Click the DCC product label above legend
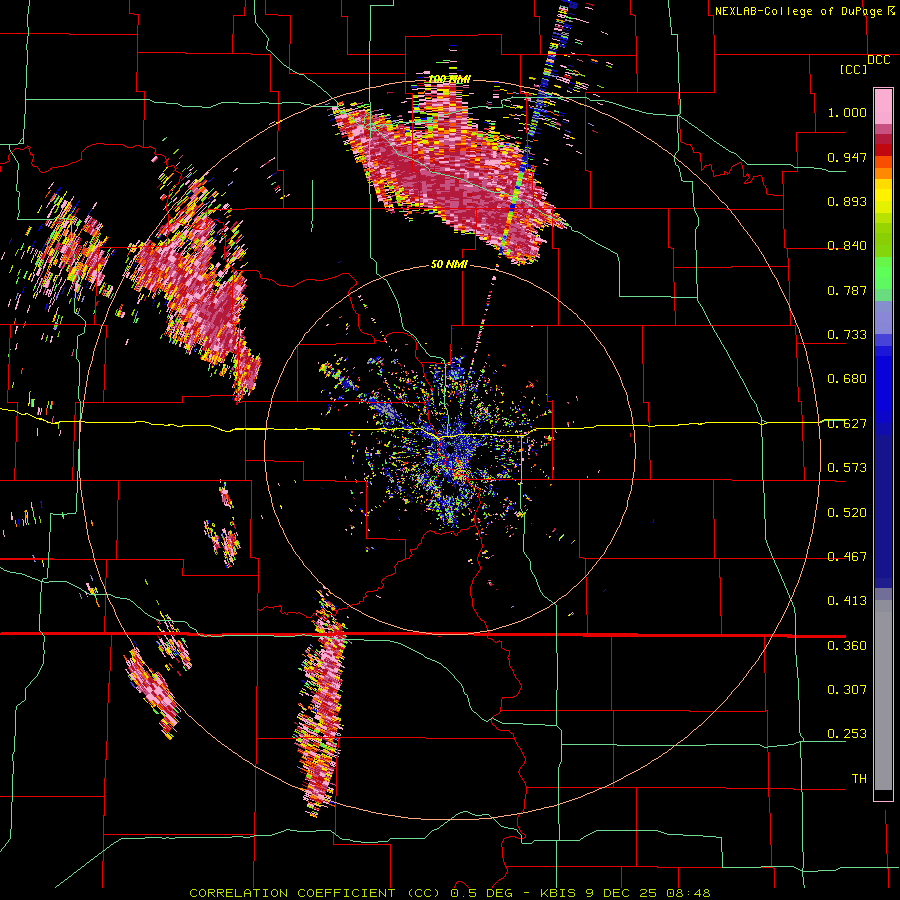Screen dimensions: 900x900 click(878, 60)
